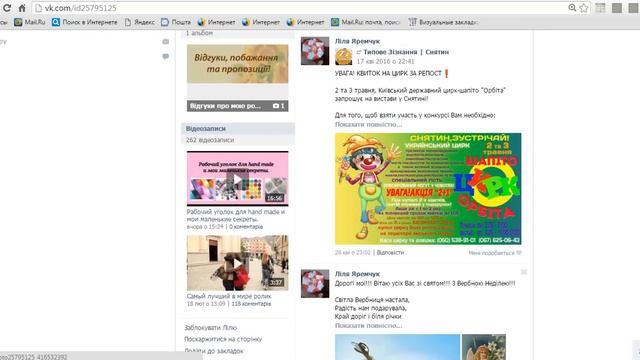640x360 pixels.
Task: Go to the browser home page icon
Action: point(22,8)
